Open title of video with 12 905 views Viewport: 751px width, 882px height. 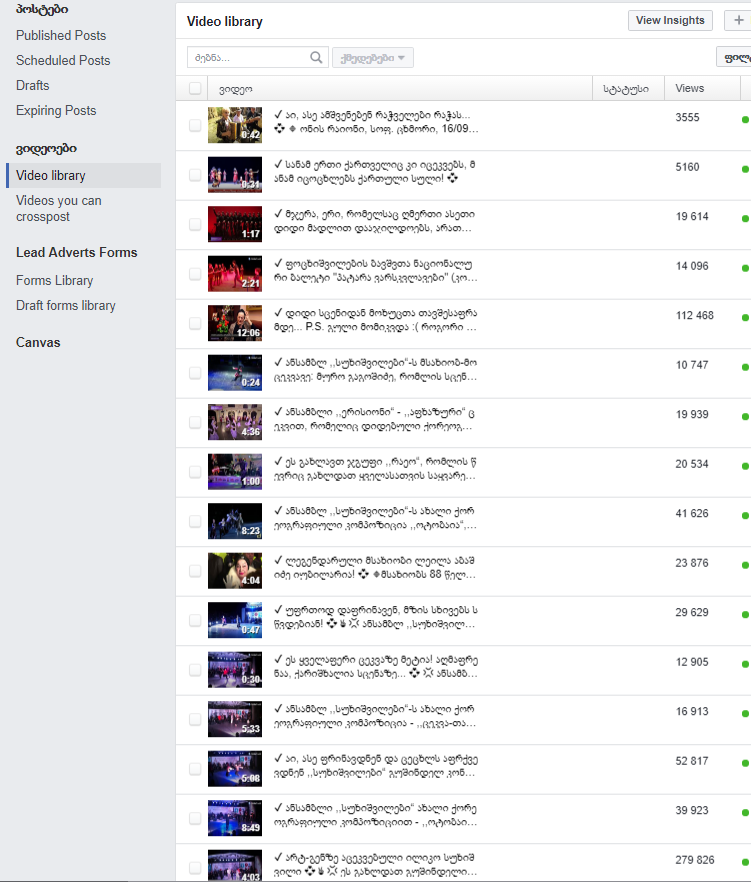pos(376,667)
